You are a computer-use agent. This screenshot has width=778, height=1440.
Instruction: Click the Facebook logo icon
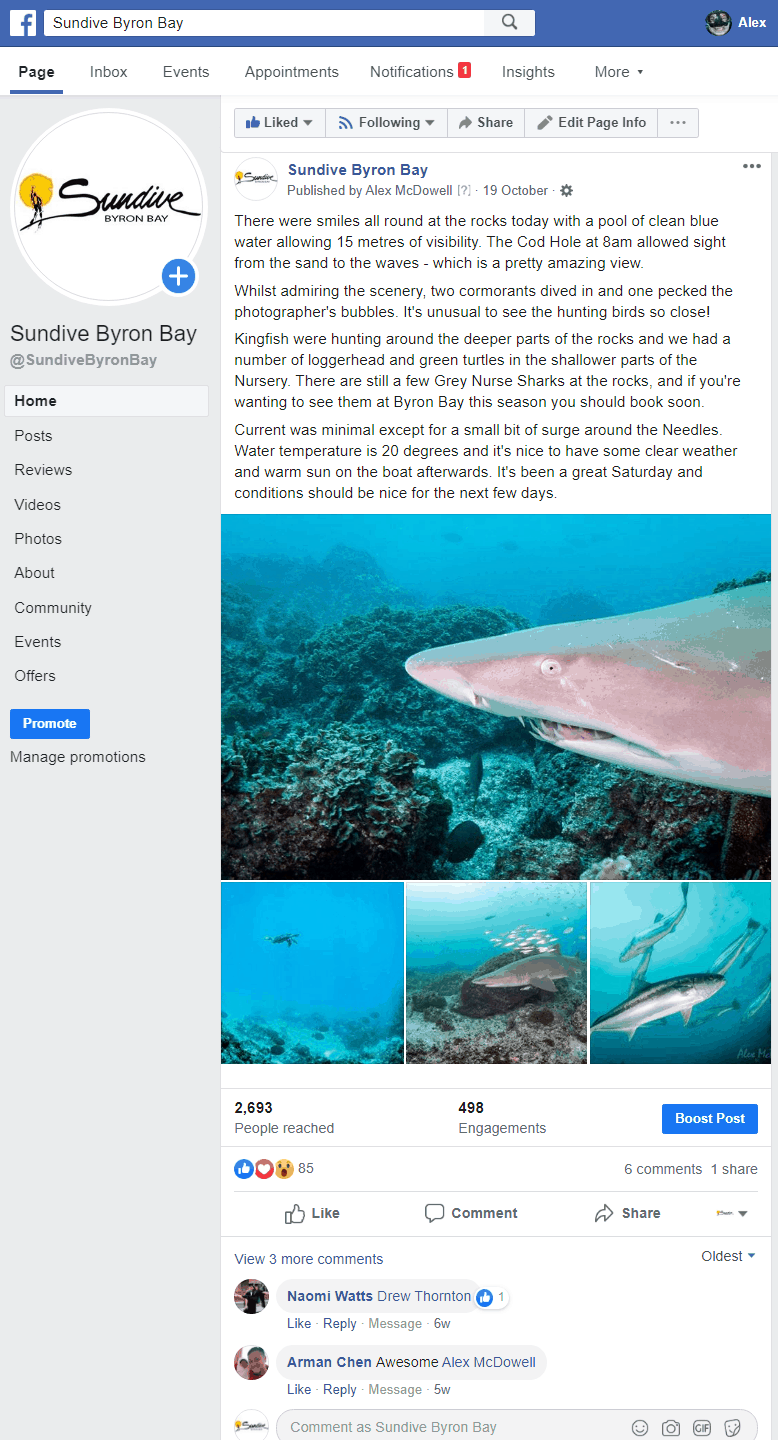23,23
